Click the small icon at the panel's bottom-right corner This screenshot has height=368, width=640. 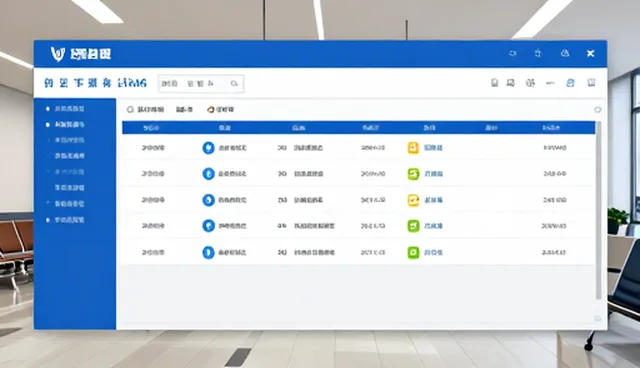click(598, 318)
